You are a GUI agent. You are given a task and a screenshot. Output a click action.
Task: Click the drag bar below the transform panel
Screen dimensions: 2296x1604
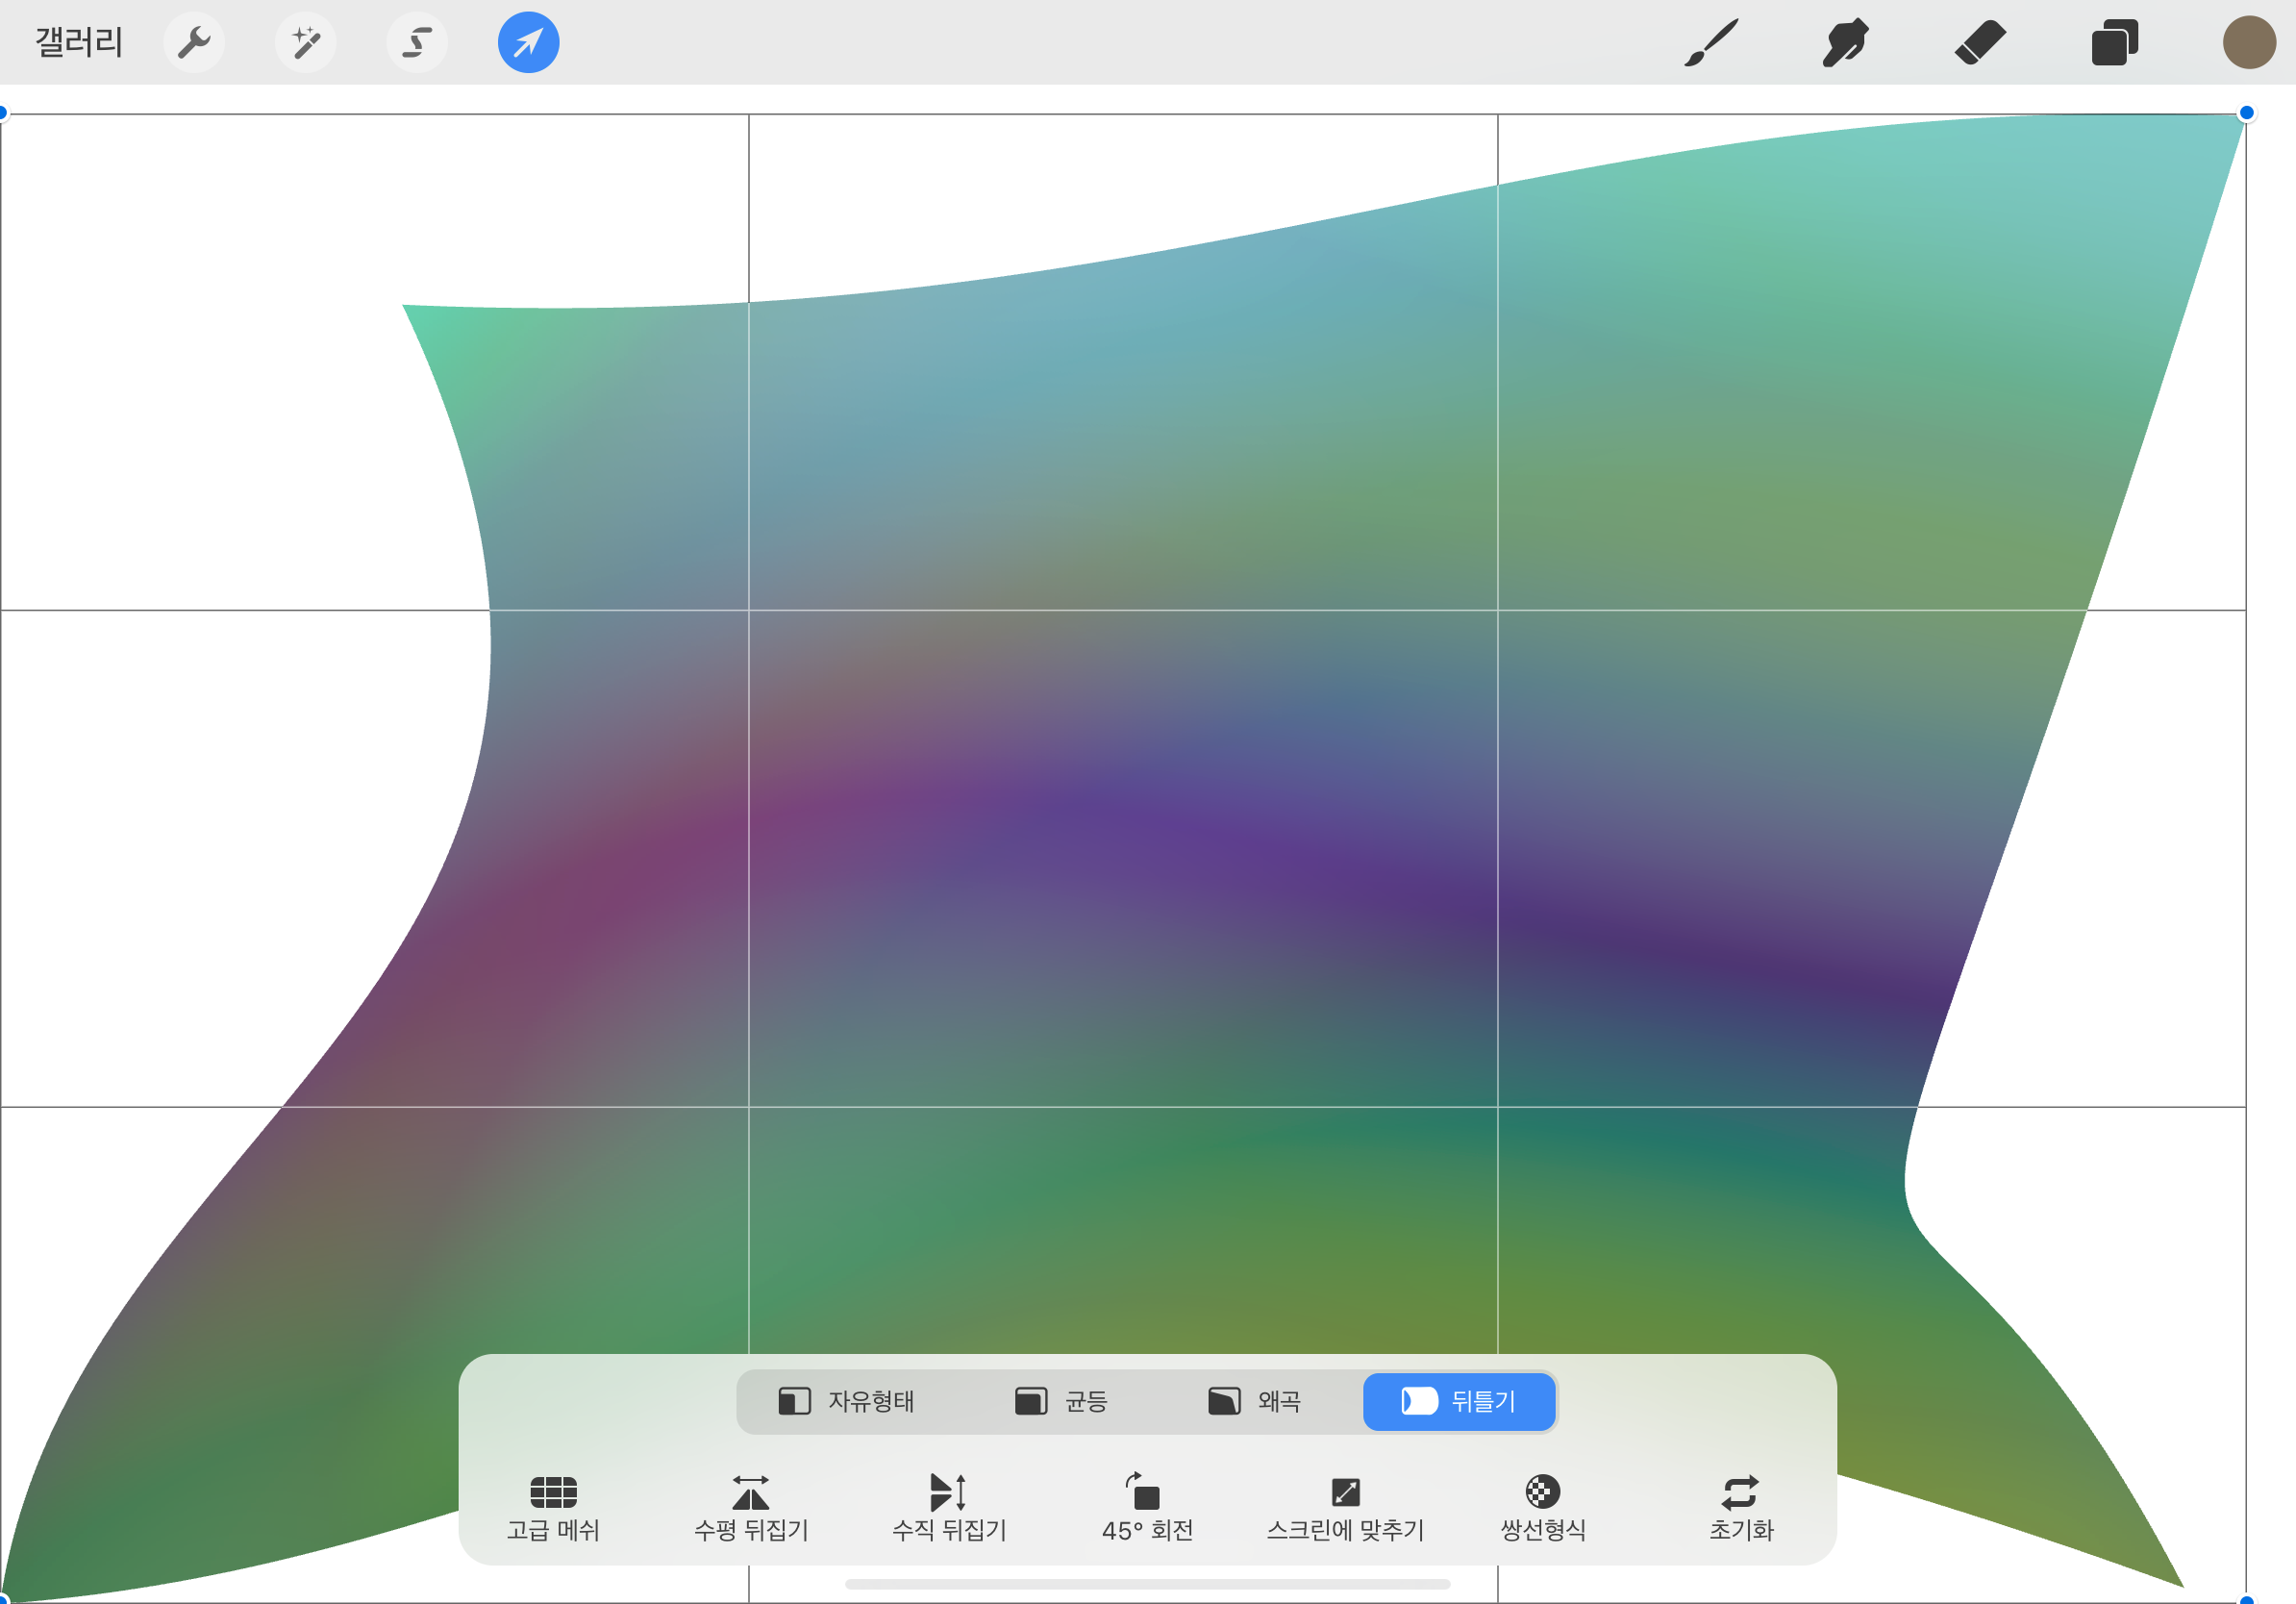point(1147,1584)
